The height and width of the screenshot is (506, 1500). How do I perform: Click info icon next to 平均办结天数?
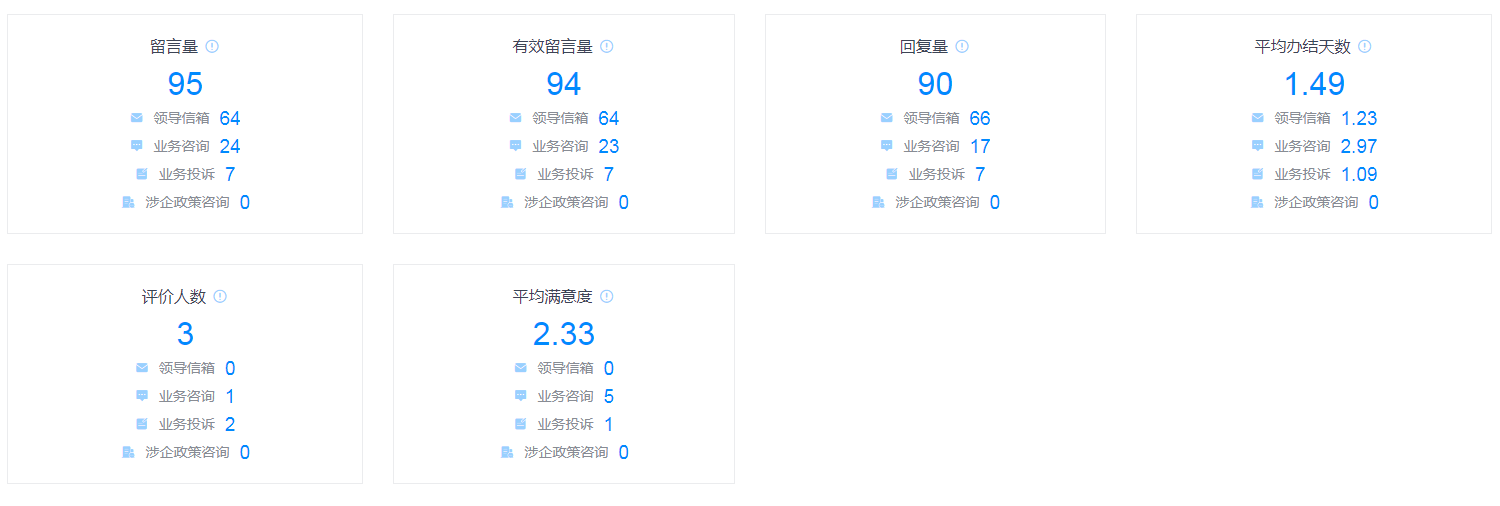coord(1365,46)
